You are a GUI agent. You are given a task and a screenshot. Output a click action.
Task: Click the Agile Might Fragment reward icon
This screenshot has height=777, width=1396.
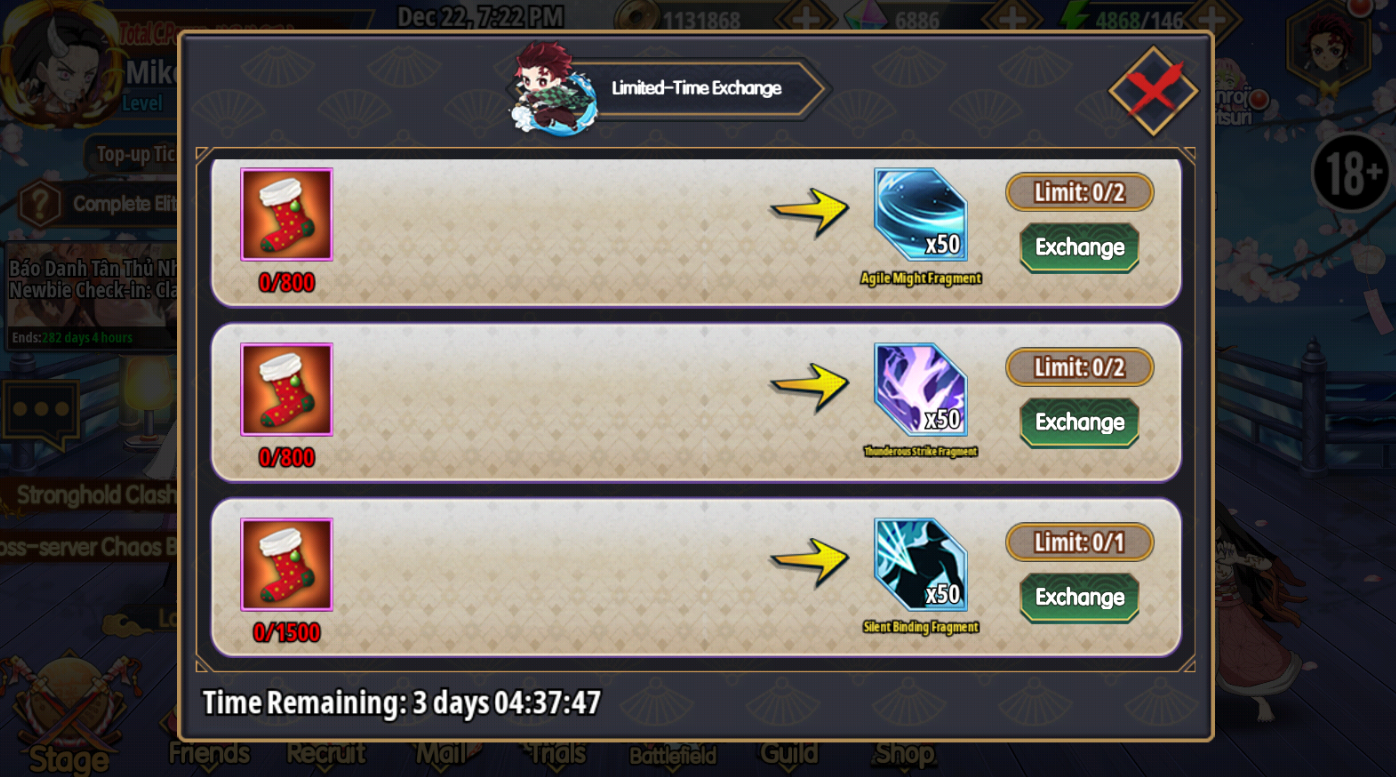click(x=920, y=215)
